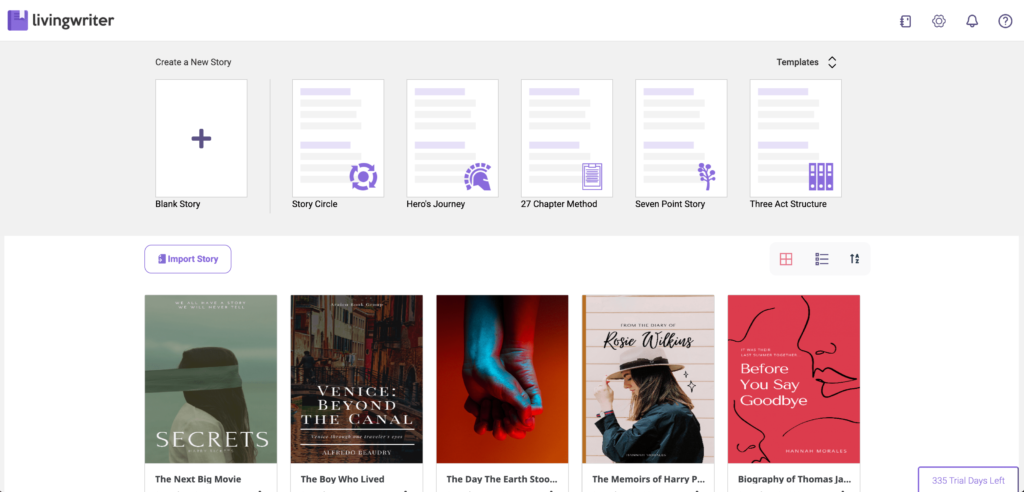The image size is (1024, 492).
Task: Open settings gear icon in header
Action: 939,21
